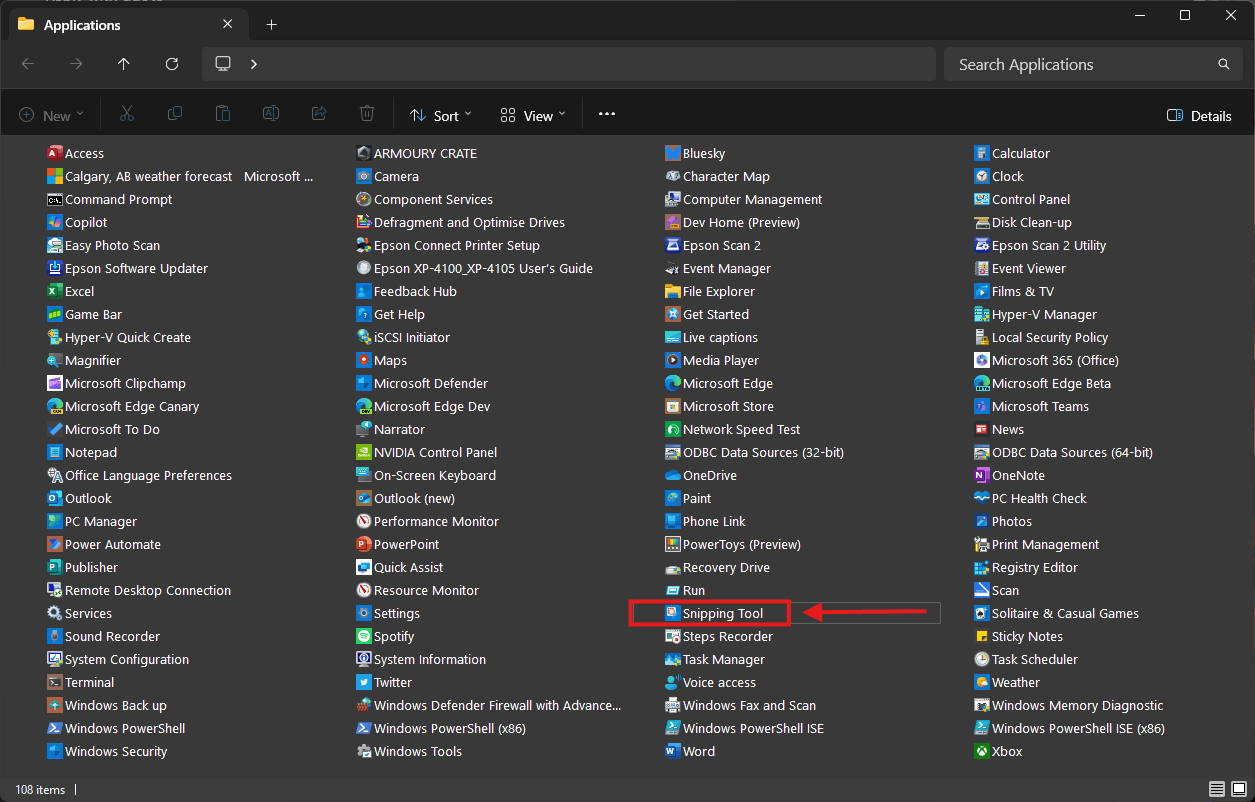The height and width of the screenshot is (802, 1255).
Task: Select the Paint app icon
Action: (x=674, y=498)
